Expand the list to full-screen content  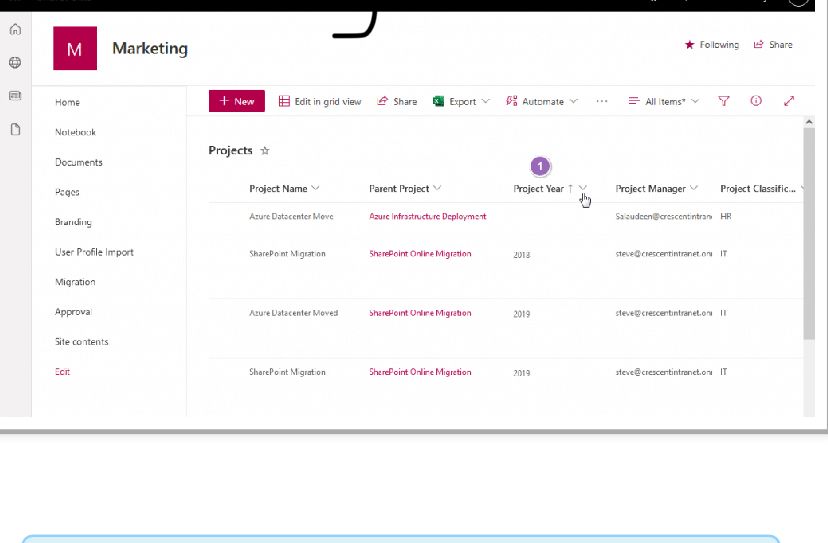(x=789, y=101)
